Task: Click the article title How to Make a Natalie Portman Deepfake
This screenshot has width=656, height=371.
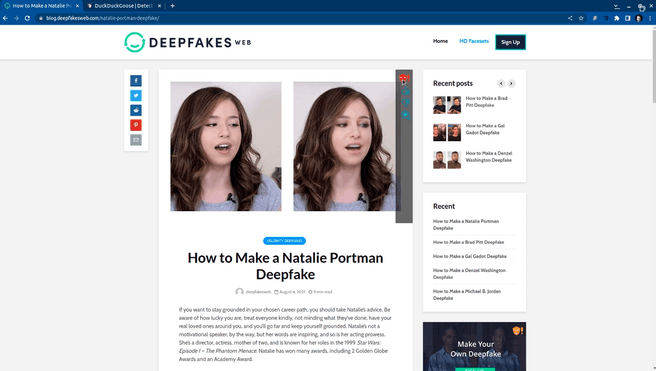Action: pos(285,266)
